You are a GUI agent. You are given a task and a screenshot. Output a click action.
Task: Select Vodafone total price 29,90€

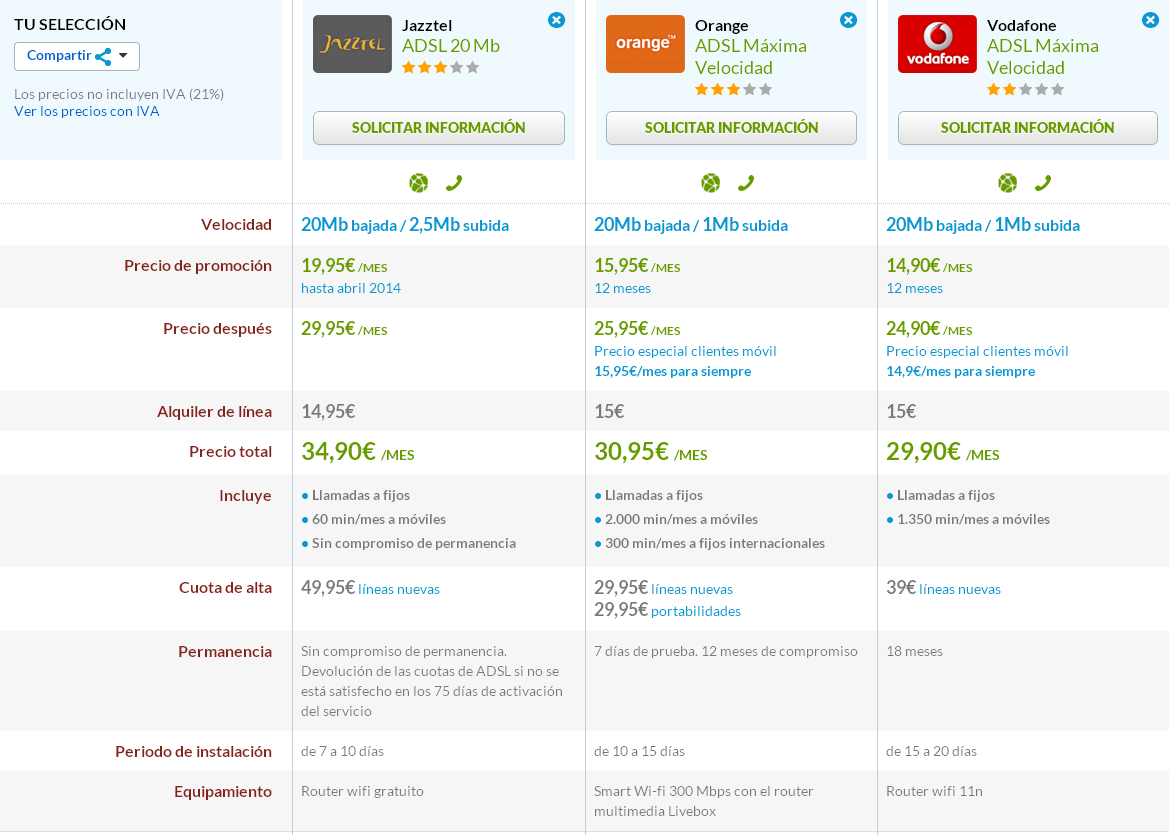click(x=942, y=452)
